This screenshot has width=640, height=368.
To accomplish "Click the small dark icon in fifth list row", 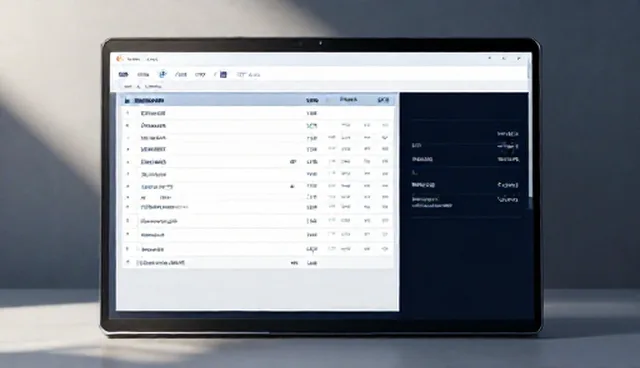I will (x=293, y=162).
